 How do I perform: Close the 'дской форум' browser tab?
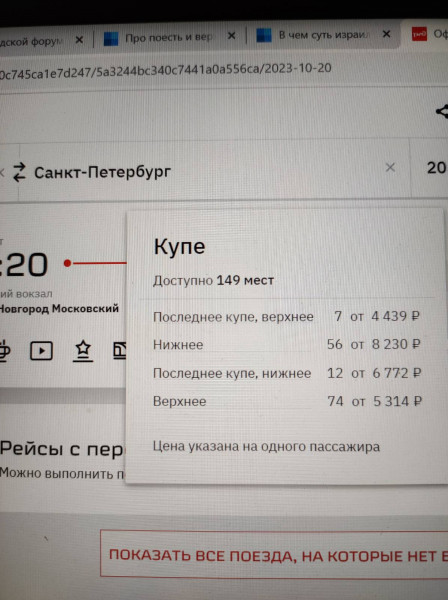click(79, 40)
